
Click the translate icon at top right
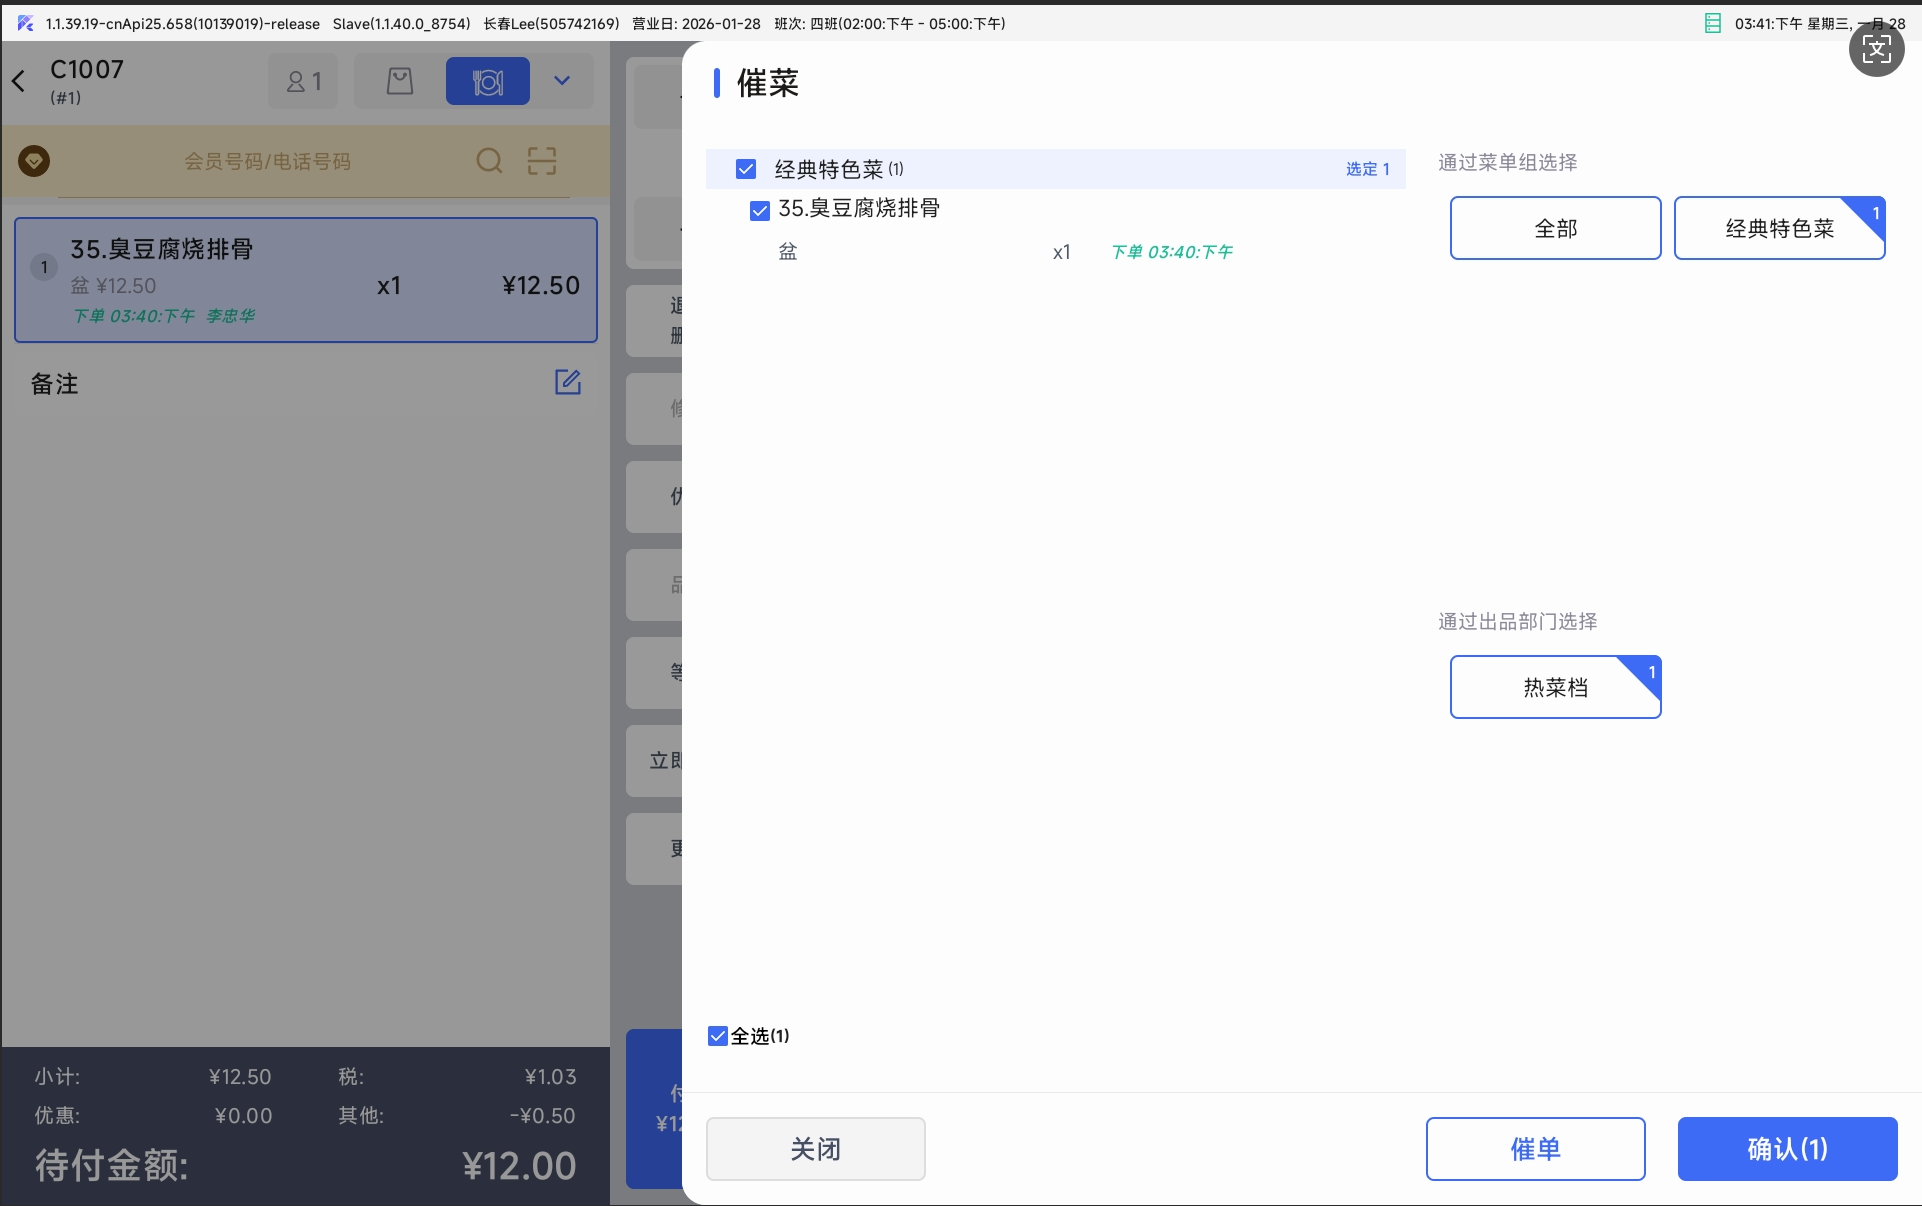1876,49
